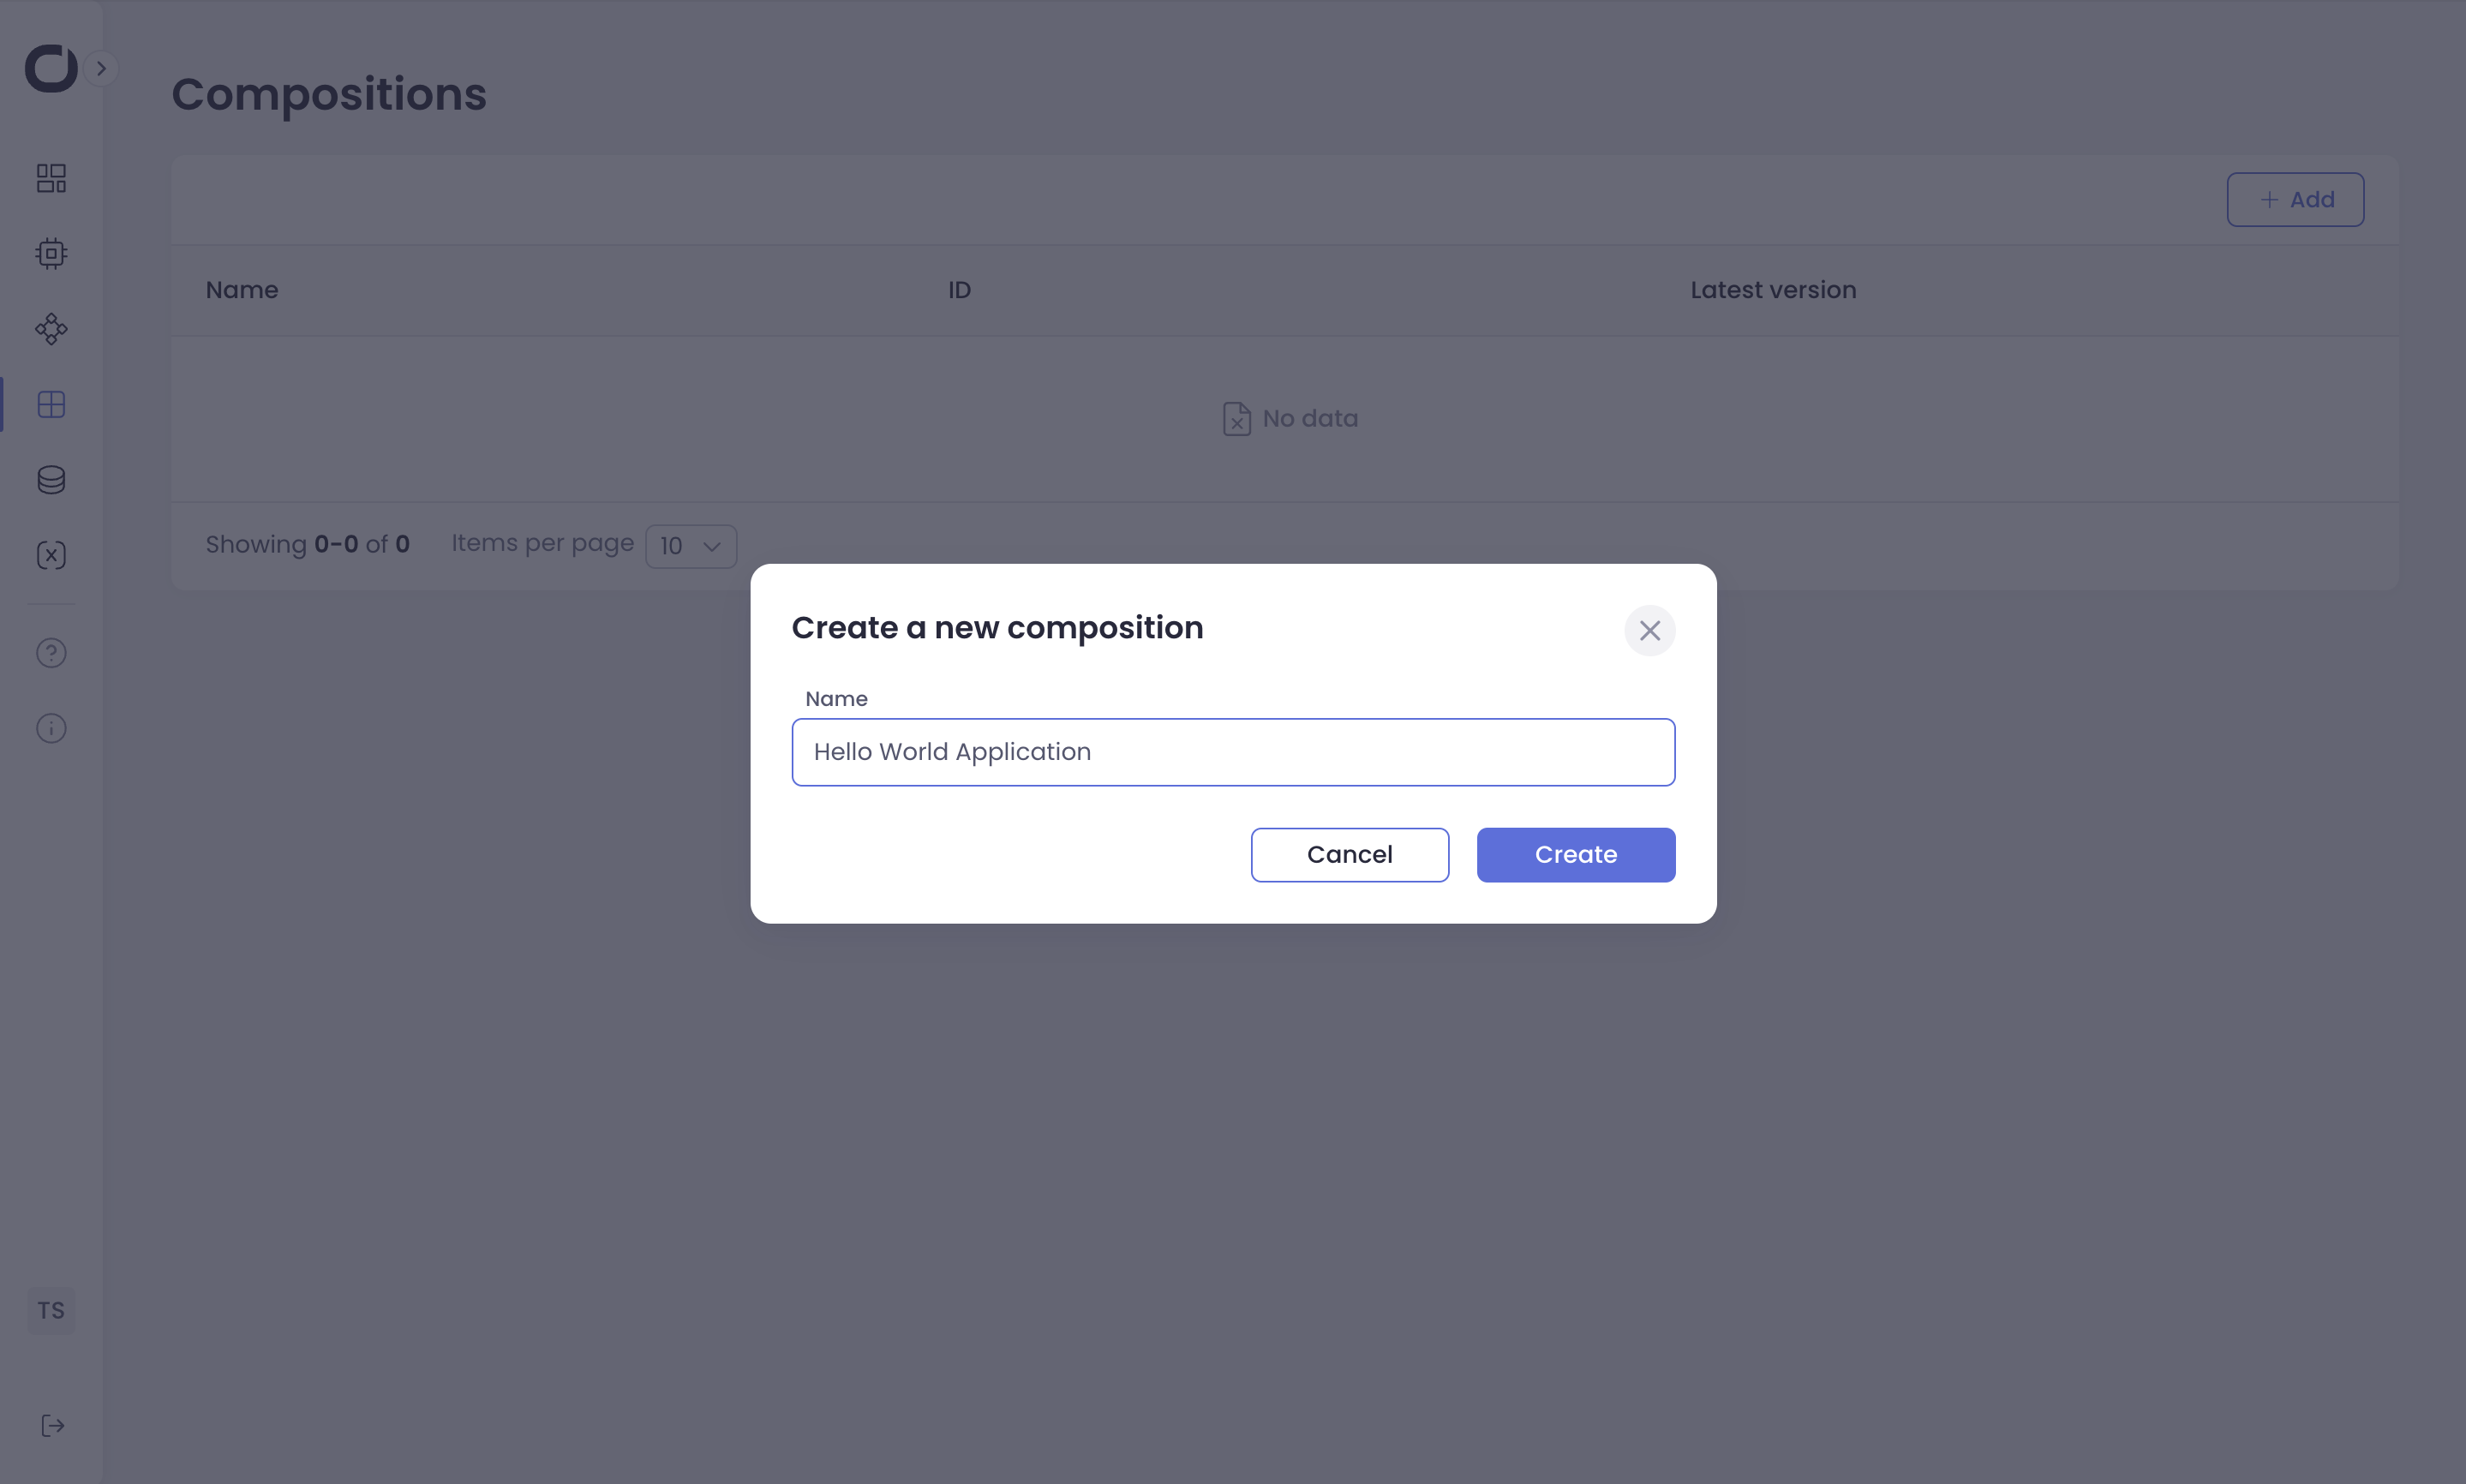Click the Add button above the table

tap(2295, 199)
